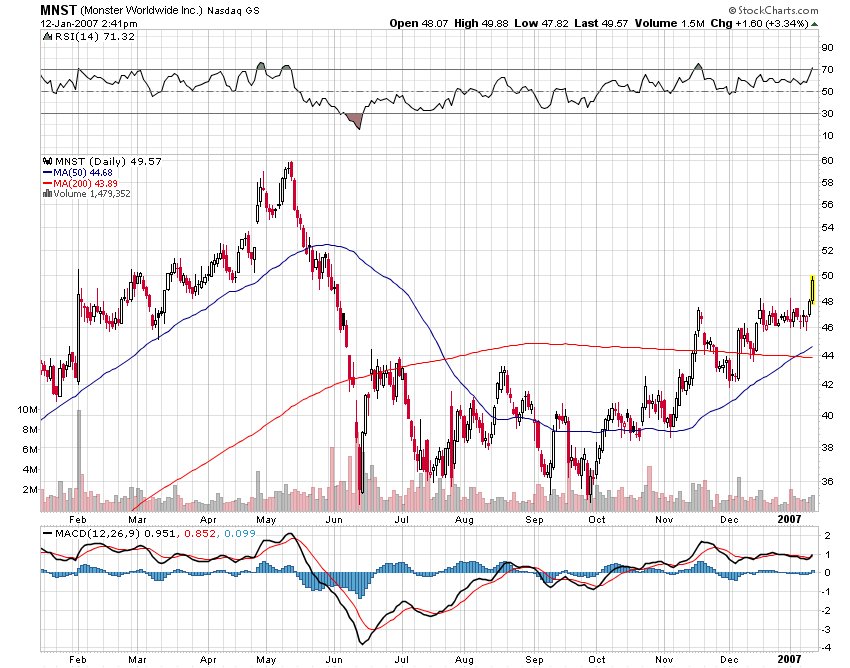Screen dimensions: 850x668
Task: Click the 10 label on RSI axis
Action: pyautogui.click(x=827, y=136)
